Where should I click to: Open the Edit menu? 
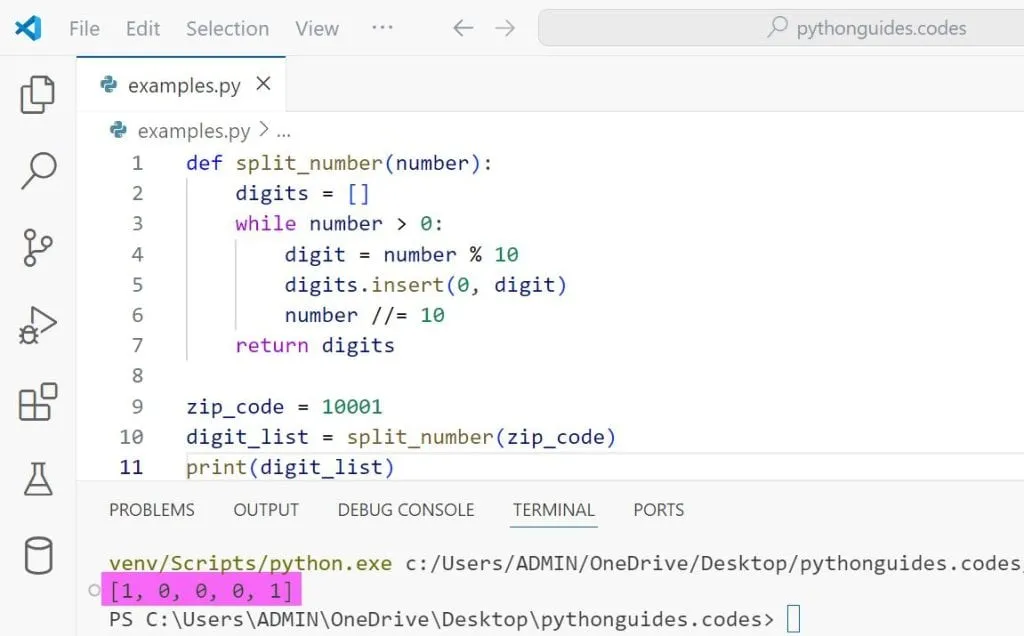[x=143, y=28]
